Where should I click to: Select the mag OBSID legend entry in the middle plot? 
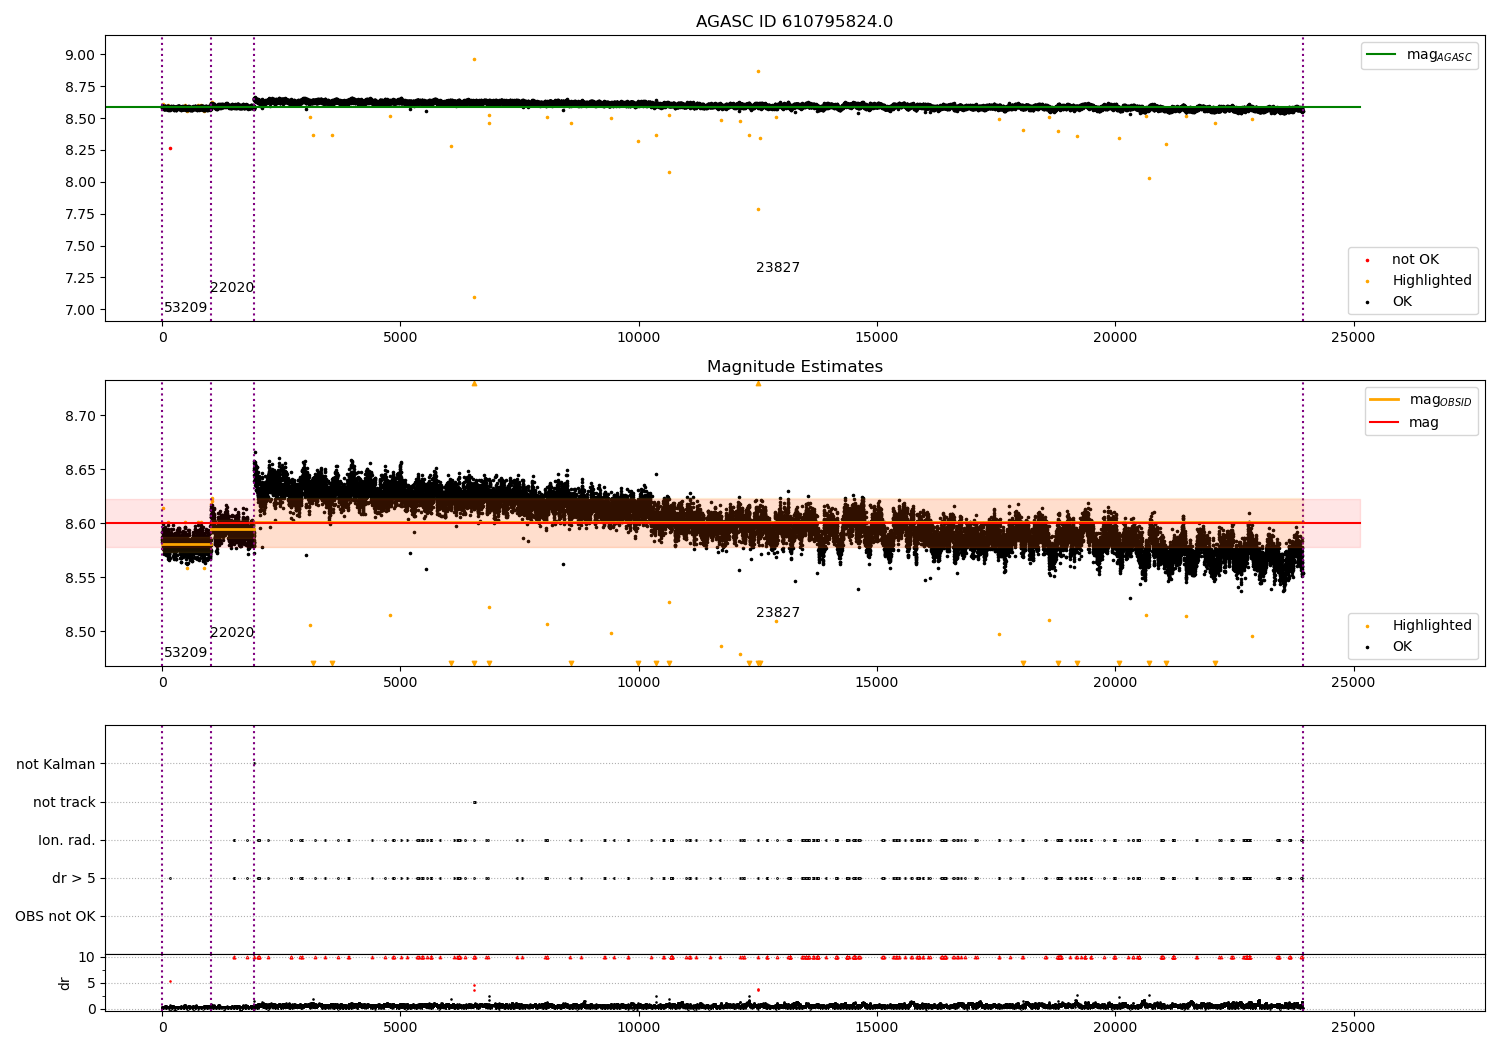(x=1420, y=400)
